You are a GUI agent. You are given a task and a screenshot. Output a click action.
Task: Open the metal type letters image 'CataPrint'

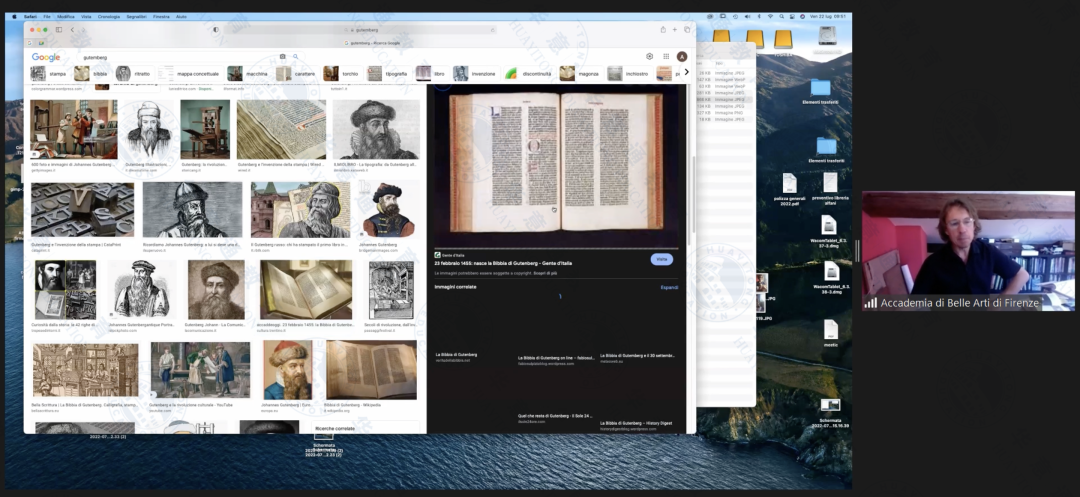tap(83, 209)
